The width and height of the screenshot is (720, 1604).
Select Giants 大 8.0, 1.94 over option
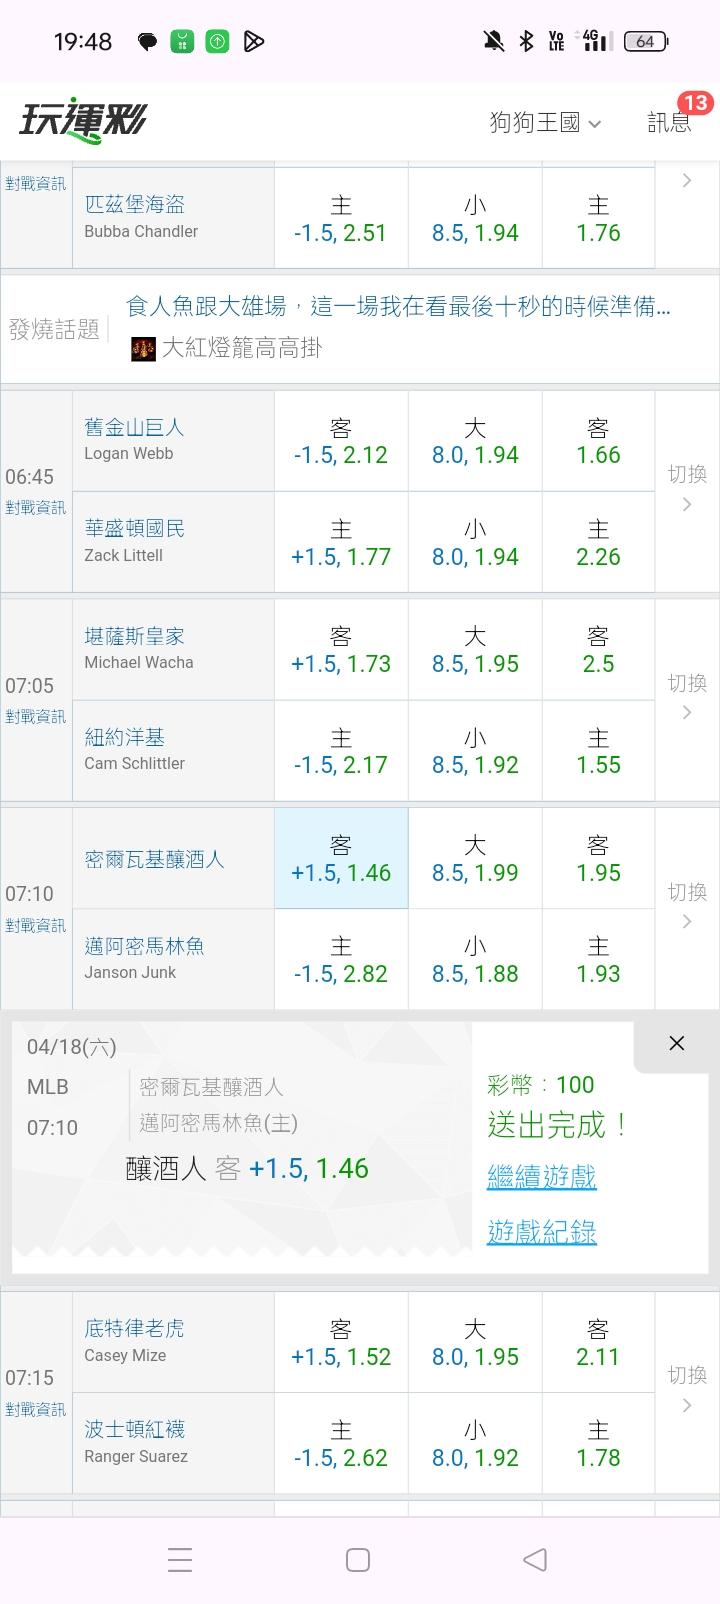pyautogui.click(x=475, y=441)
